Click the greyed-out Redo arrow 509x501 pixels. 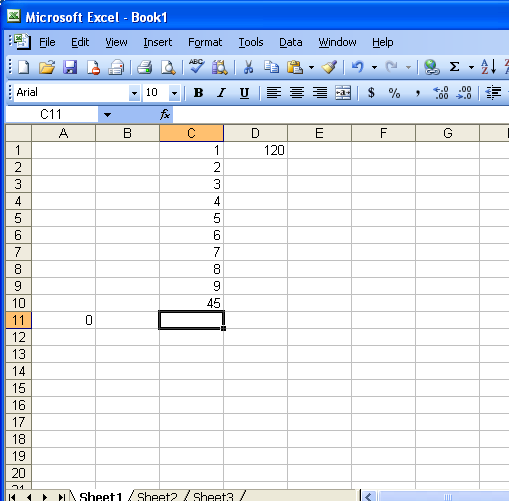coord(391,67)
